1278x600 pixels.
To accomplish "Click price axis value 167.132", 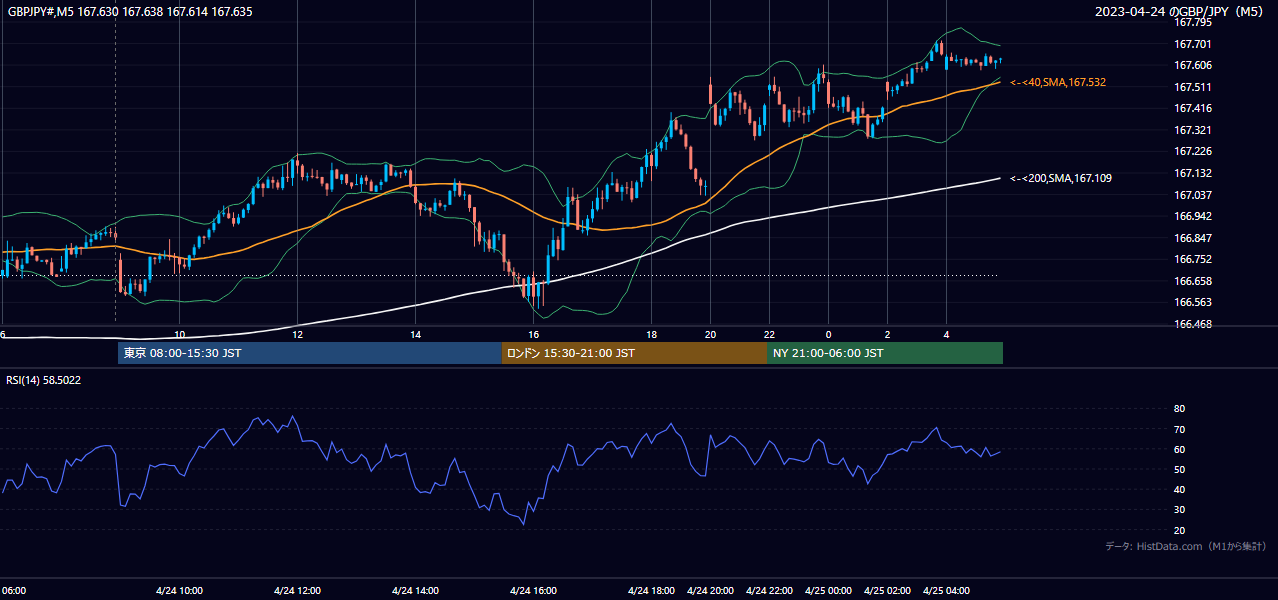I will click(x=1192, y=173).
